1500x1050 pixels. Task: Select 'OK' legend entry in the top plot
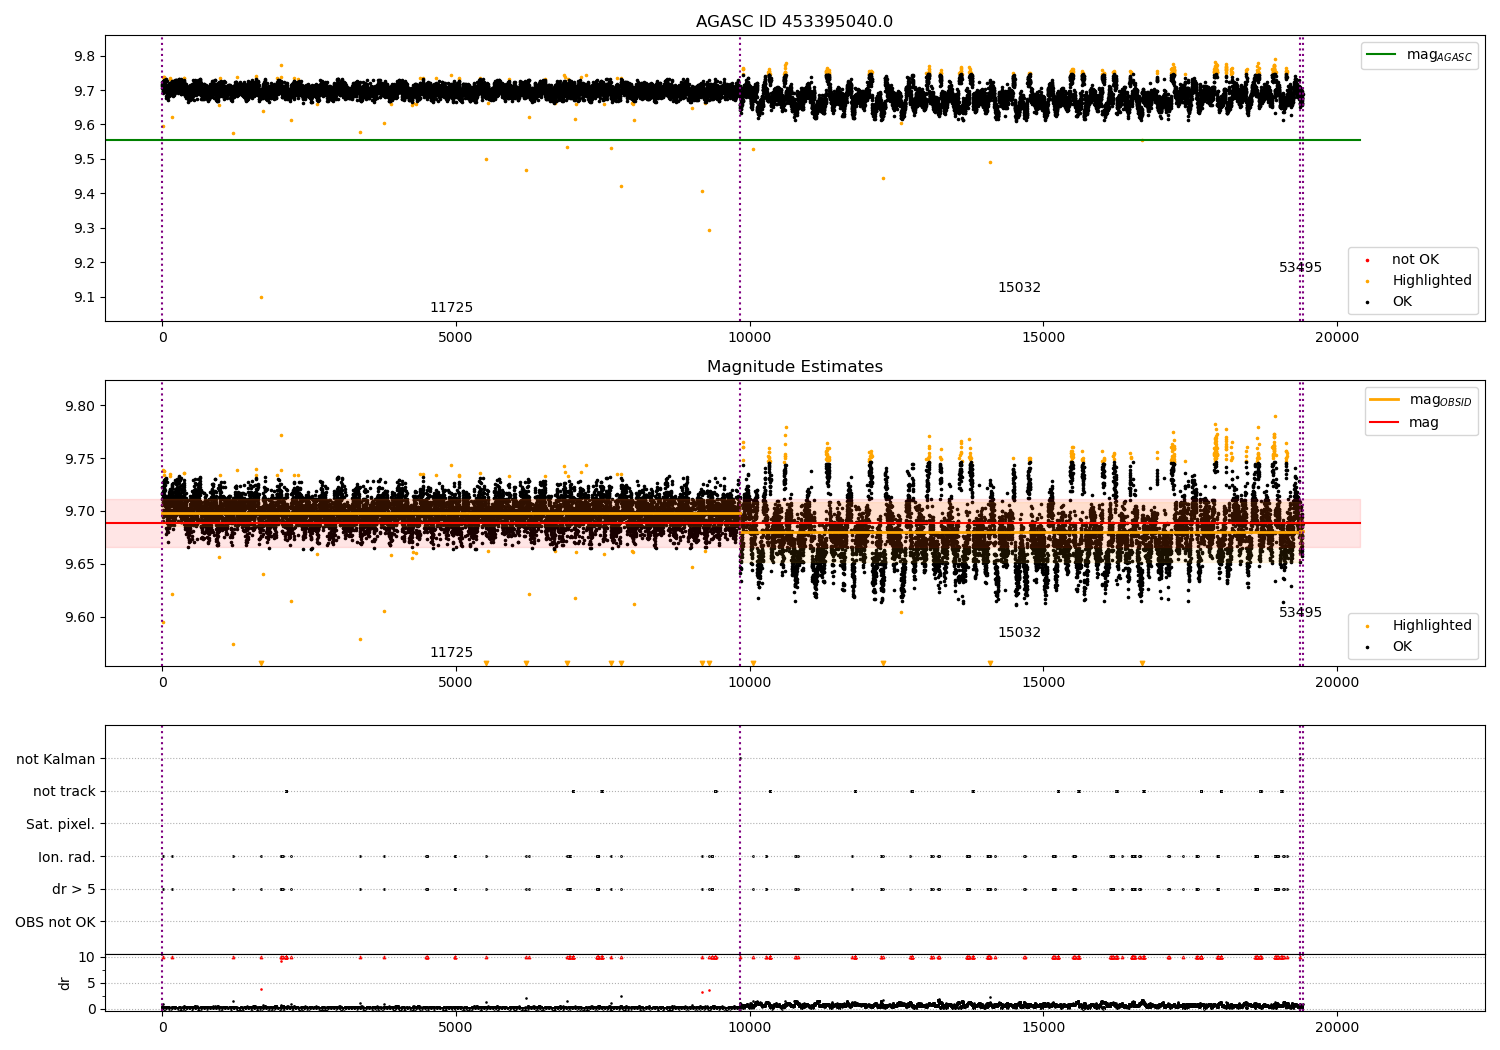[1402, 302]
